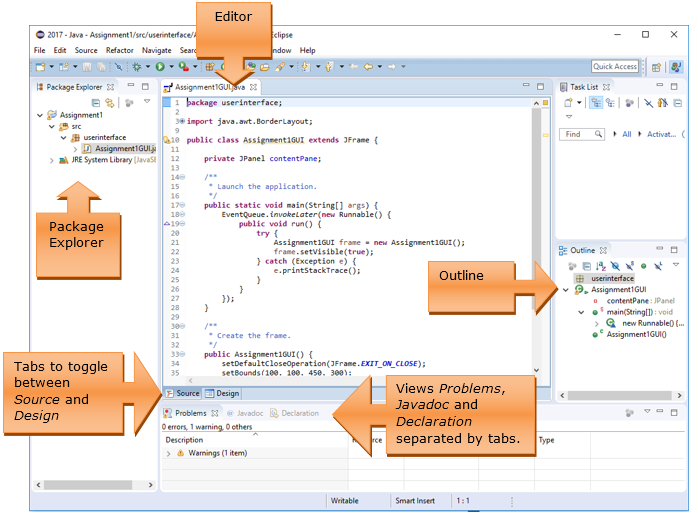Image resolution: width=698 pixels, height=516 pixels.
Task: Toggle Categorized view in Task List
Action: click(596, 103)
